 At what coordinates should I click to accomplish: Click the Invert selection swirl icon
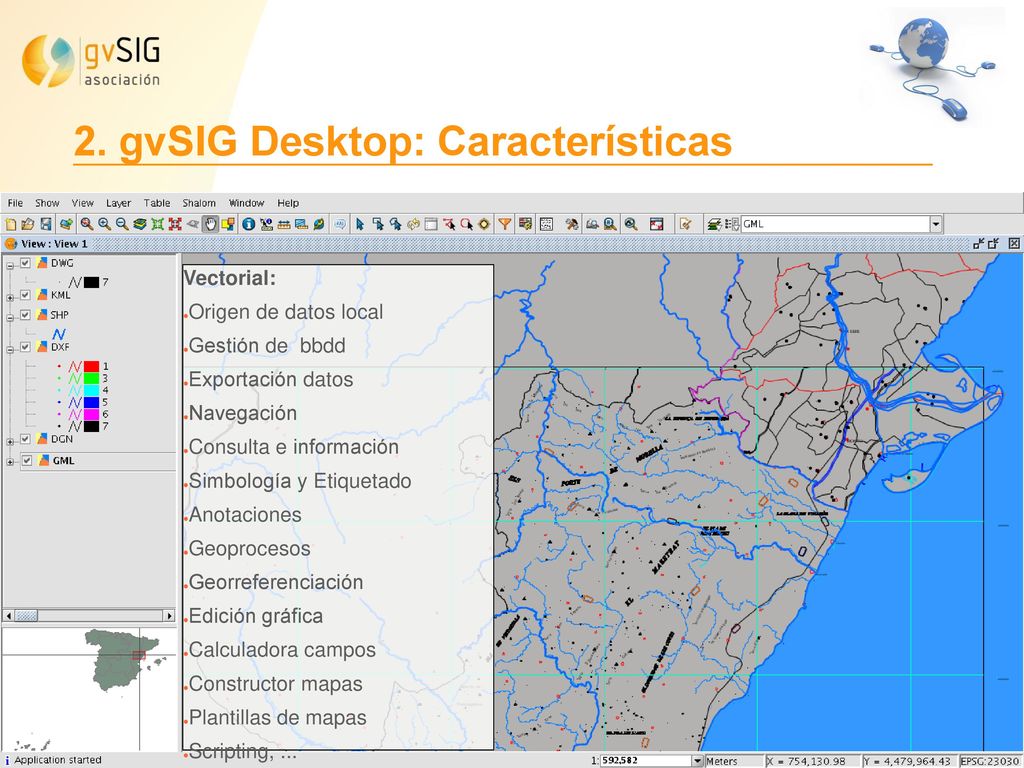pos(413,224)
